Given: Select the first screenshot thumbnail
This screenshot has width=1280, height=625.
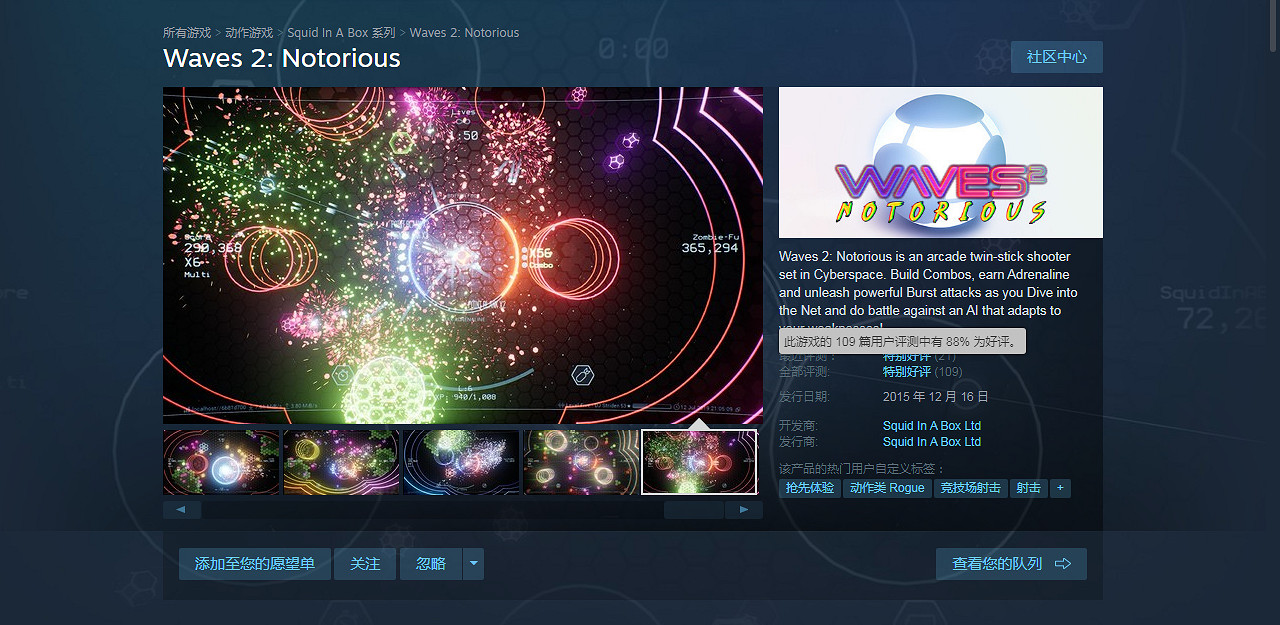Looking at the screenshot, I should 221,462.
